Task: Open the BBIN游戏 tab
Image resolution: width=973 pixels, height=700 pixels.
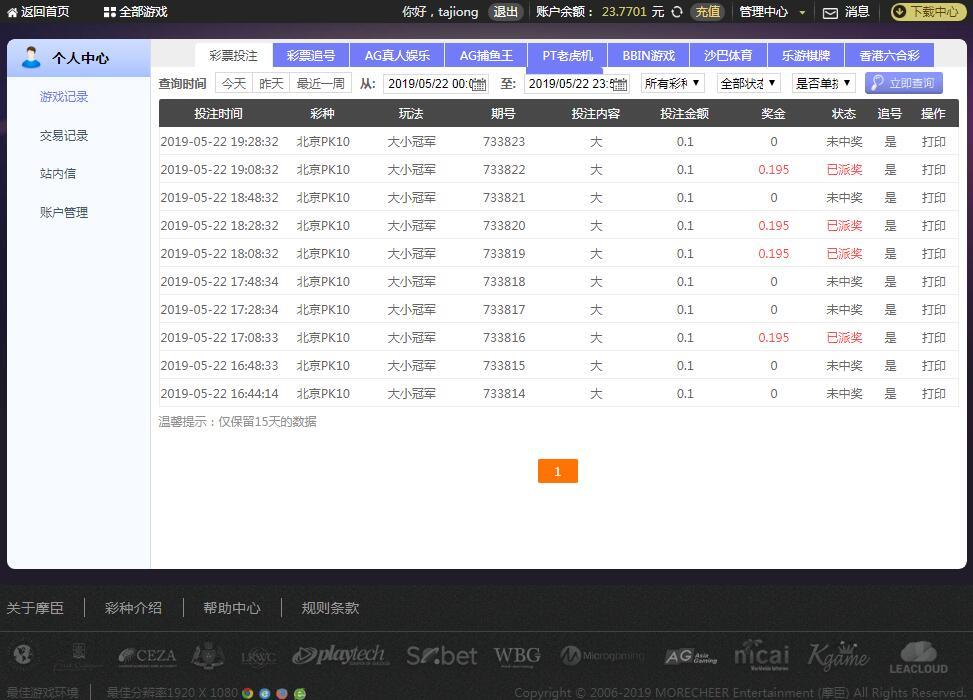Action: (648, 55)
